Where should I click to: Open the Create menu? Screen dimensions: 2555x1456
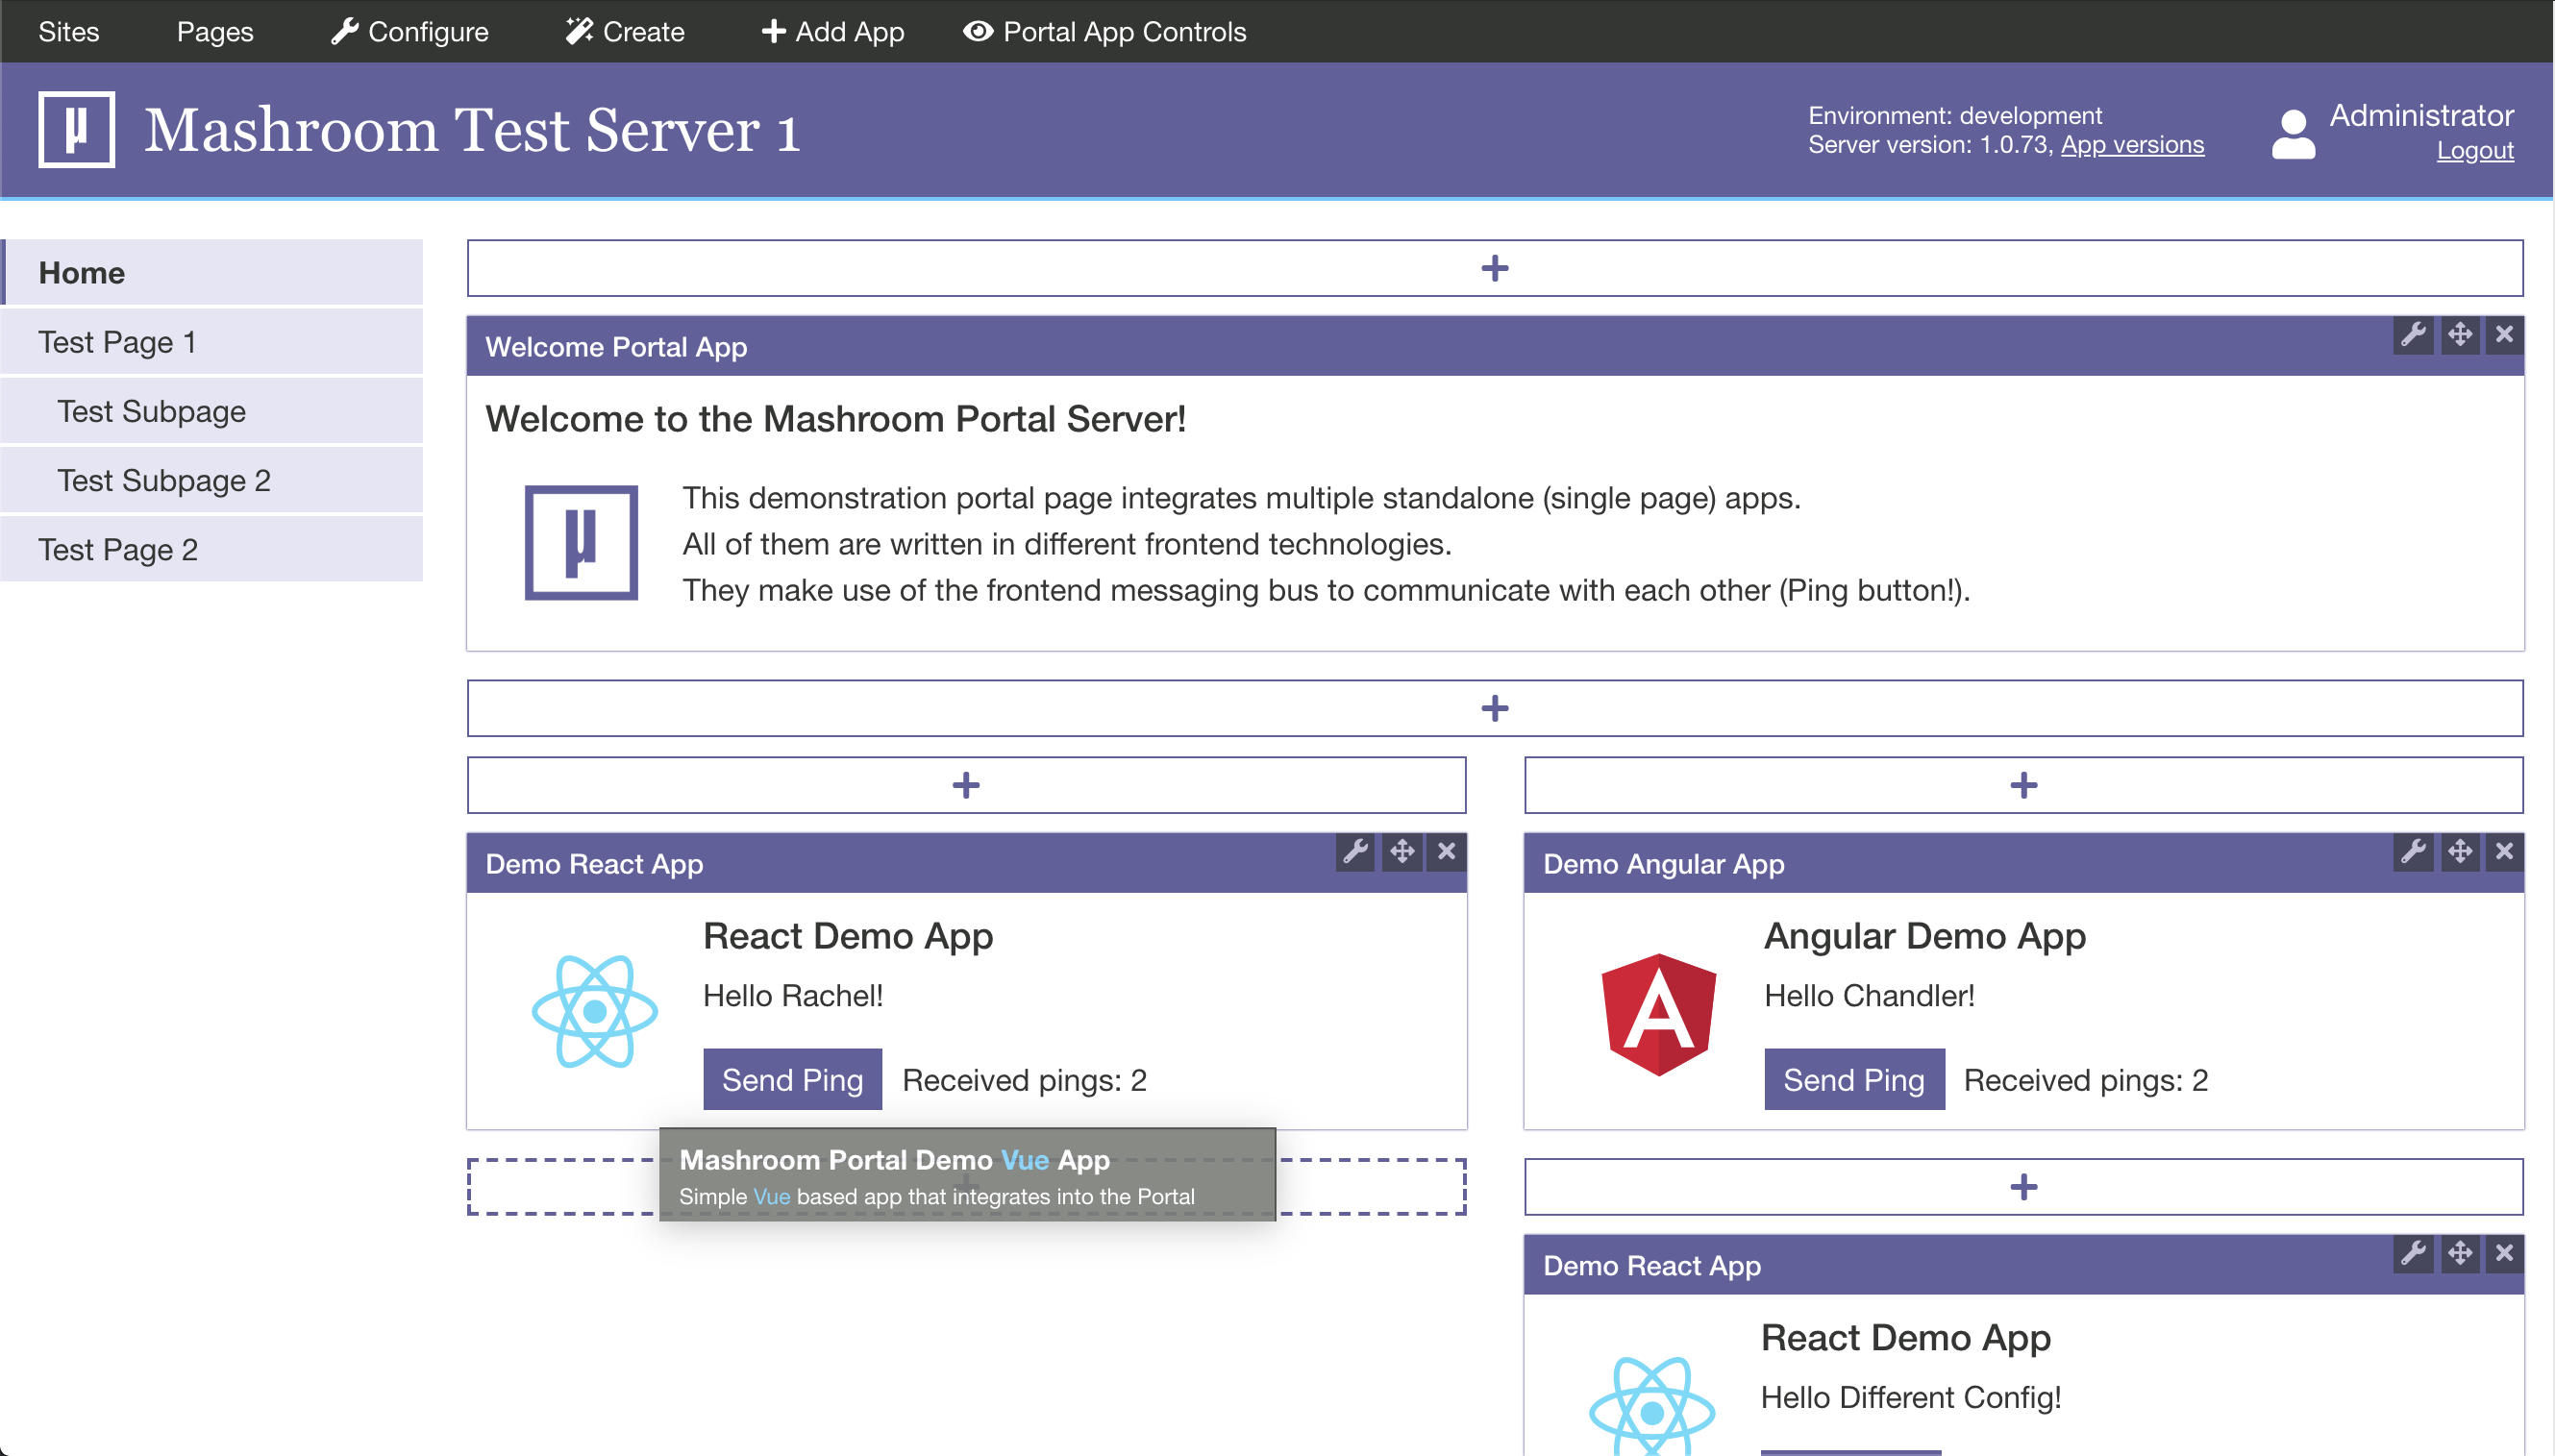tap(625, 31)
